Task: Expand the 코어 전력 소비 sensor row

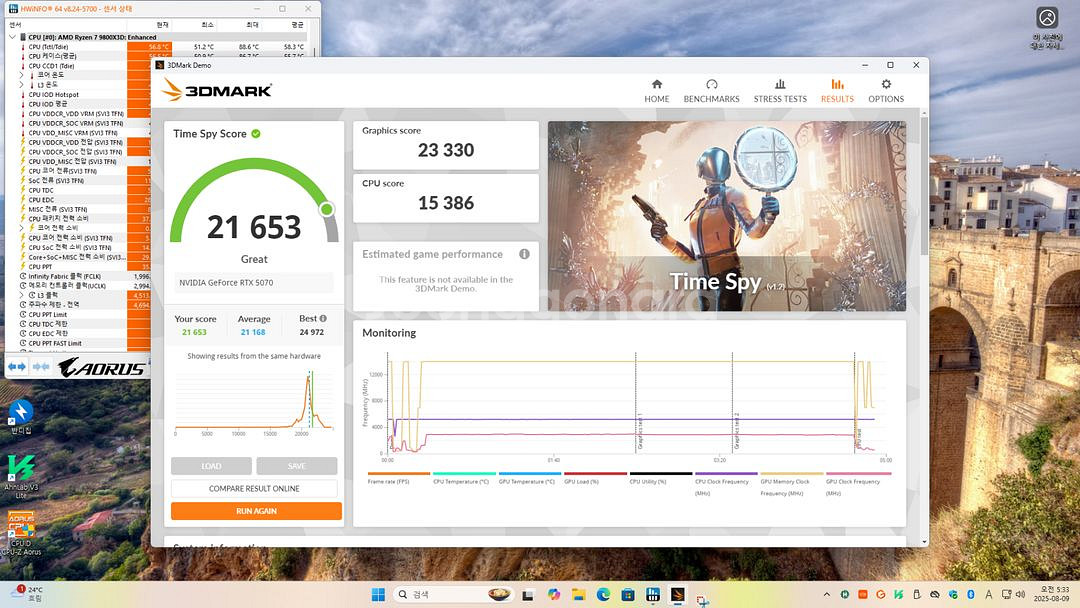Action: click(21, 228)
